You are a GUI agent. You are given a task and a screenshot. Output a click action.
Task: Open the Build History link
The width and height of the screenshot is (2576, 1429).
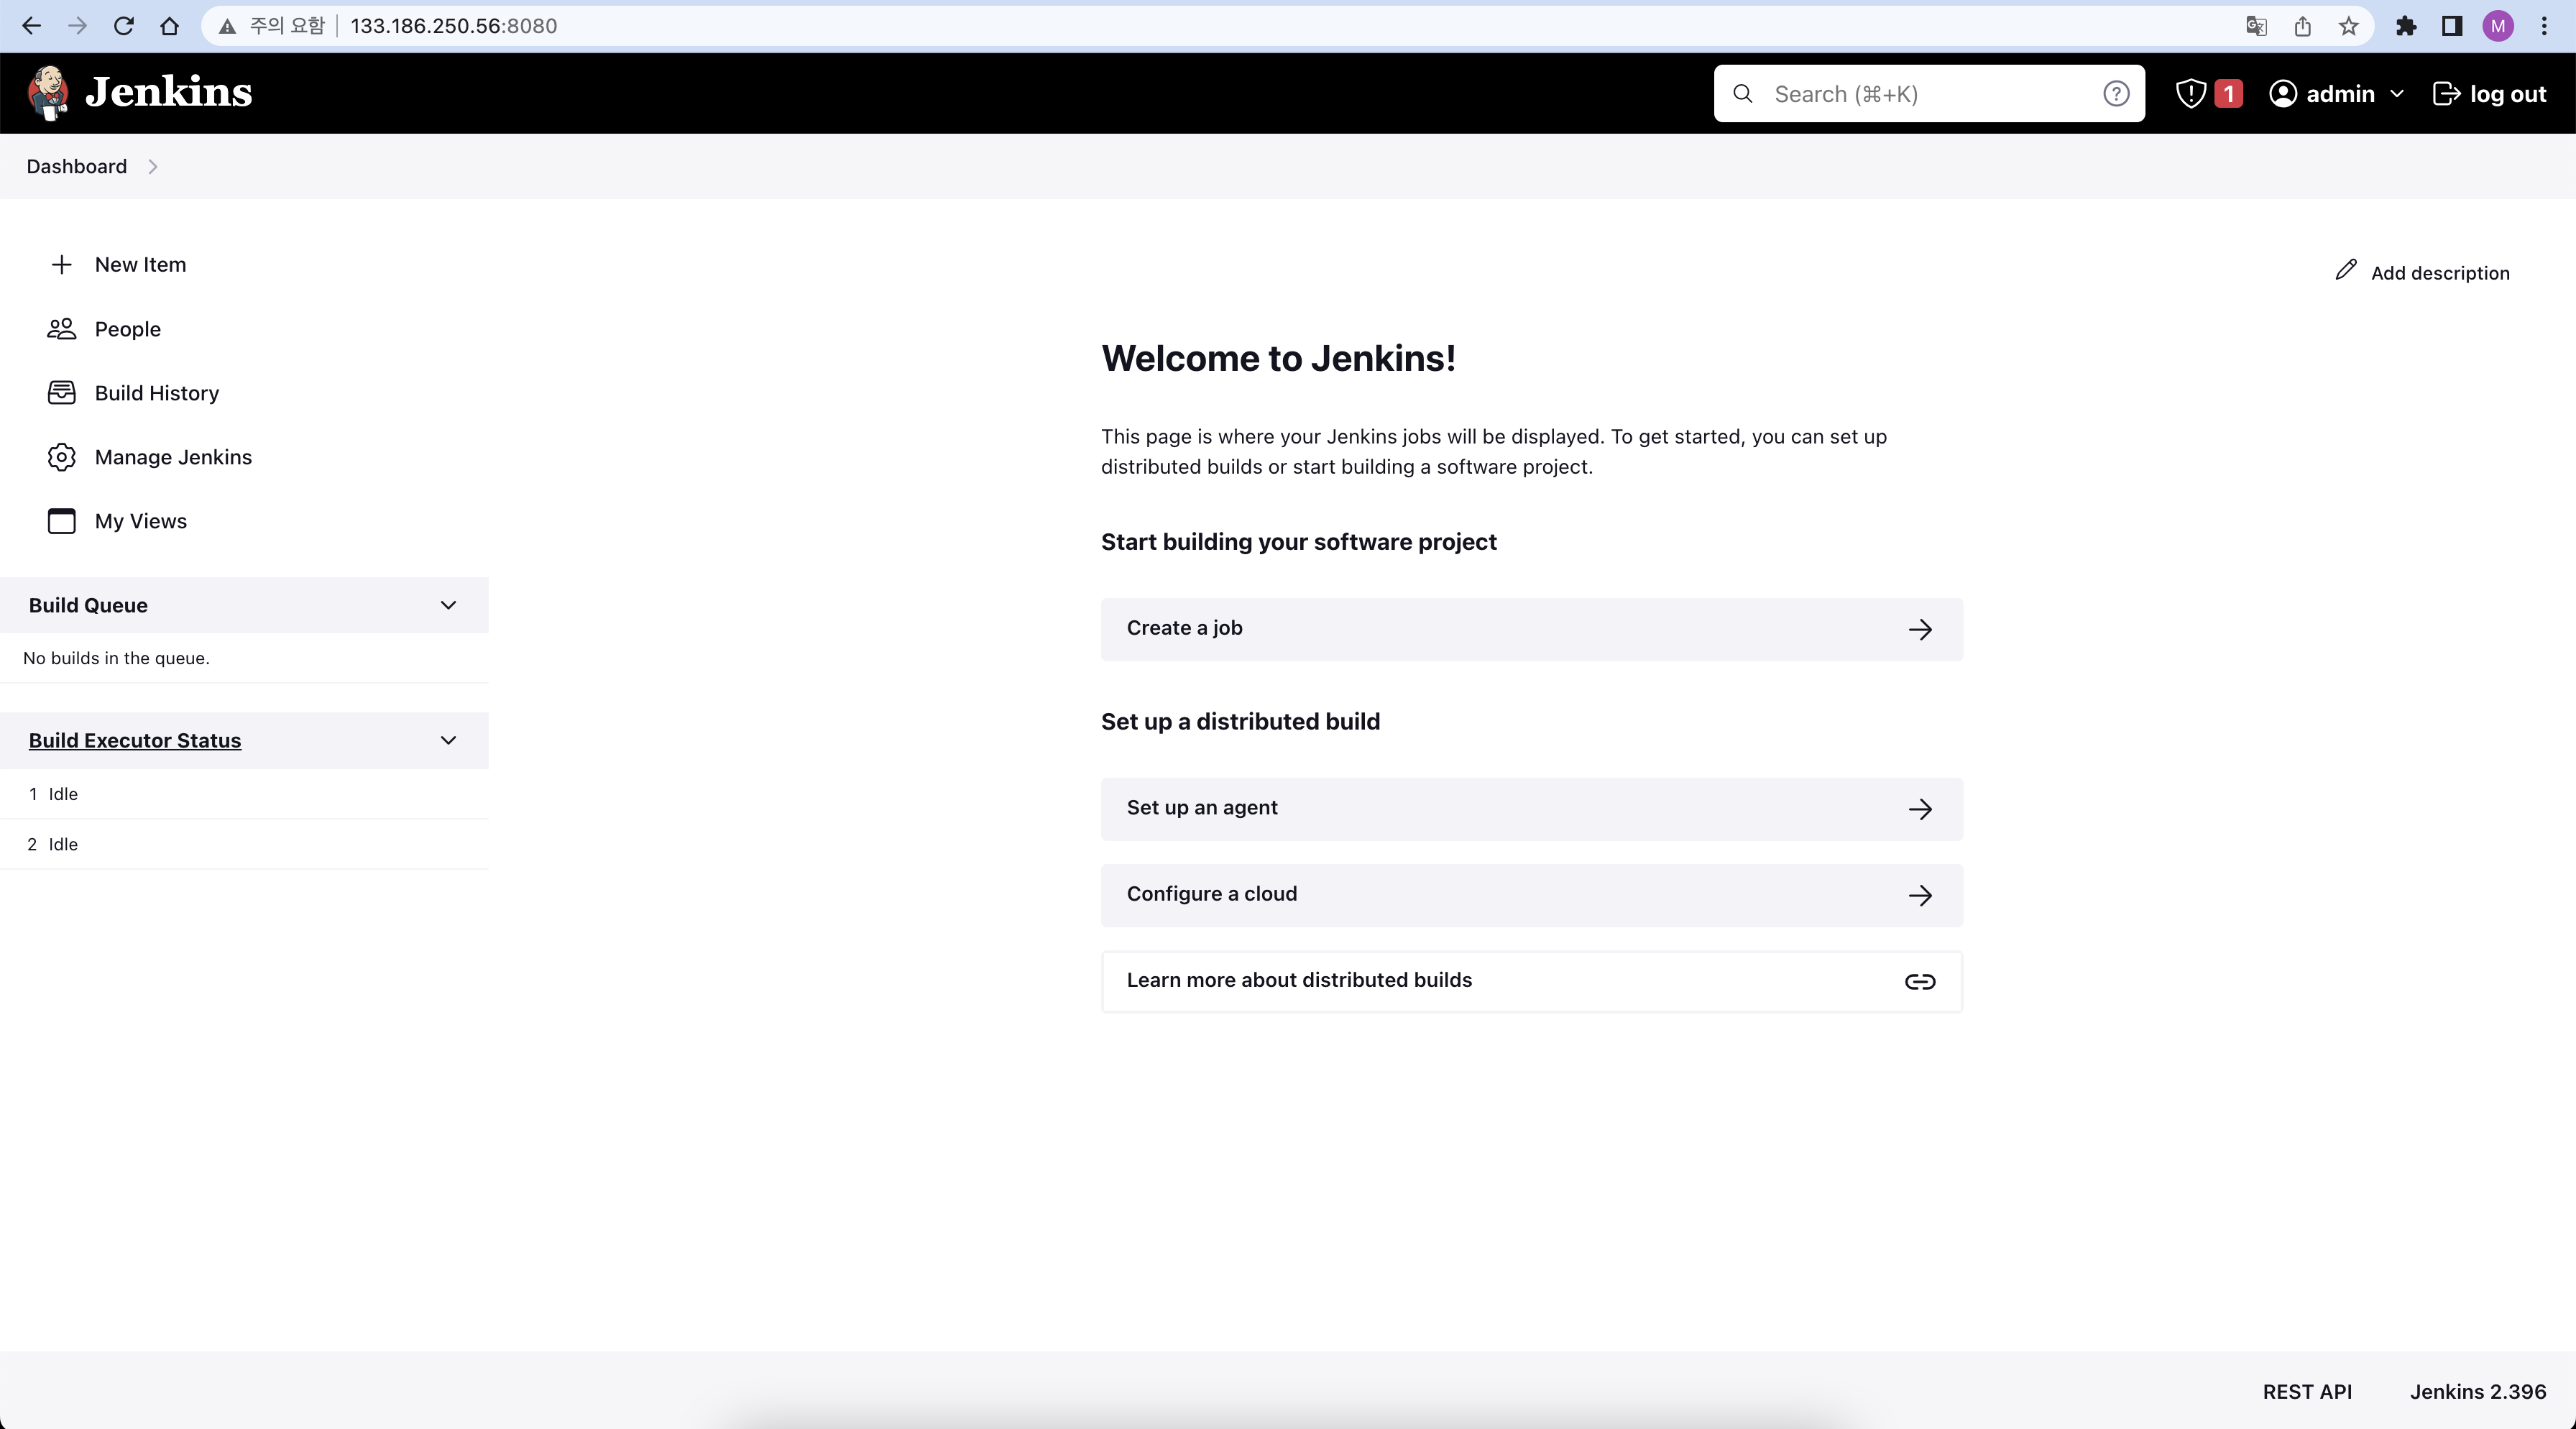[x=157, y=393]
